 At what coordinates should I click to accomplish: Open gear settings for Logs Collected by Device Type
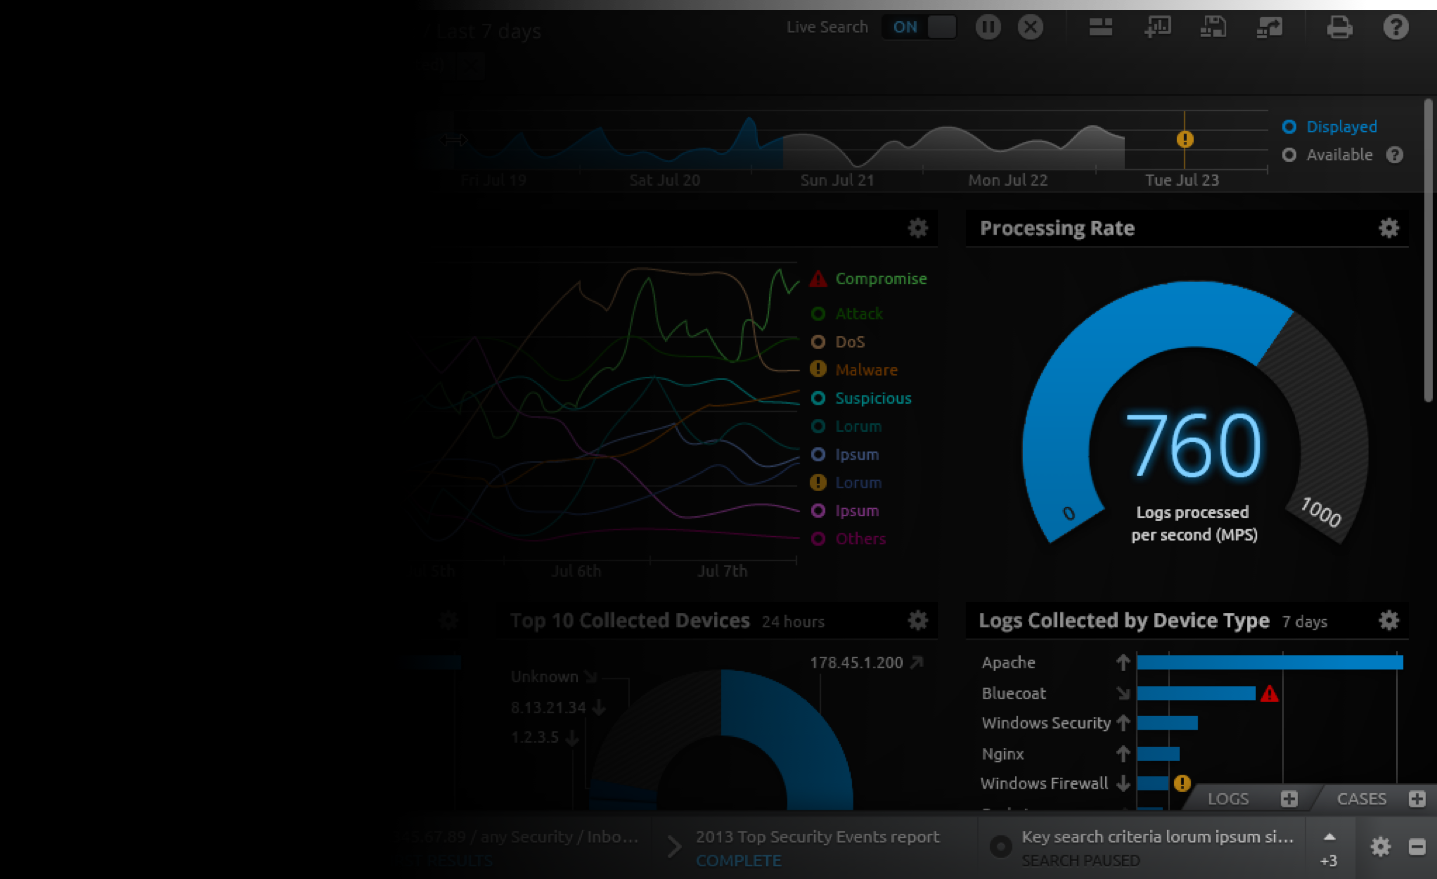pos(1389,621)
